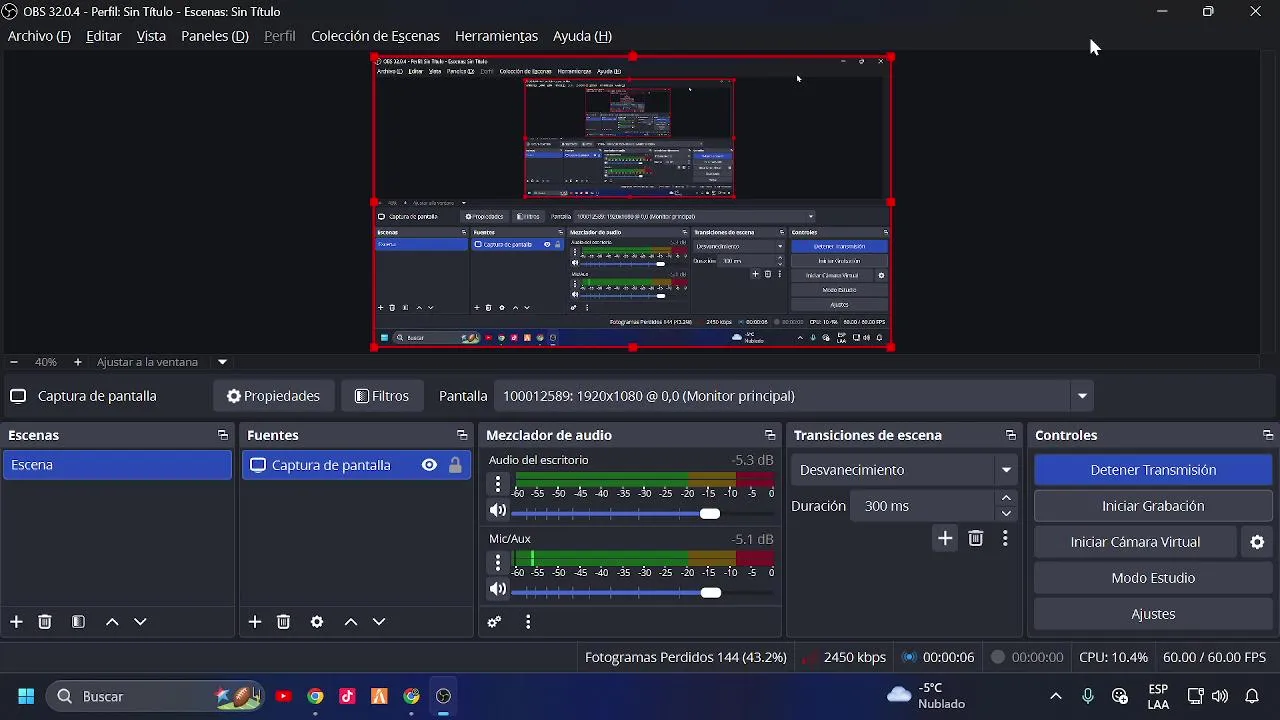Decrease Duración value with down arrow

click(x=1006, y=514)
